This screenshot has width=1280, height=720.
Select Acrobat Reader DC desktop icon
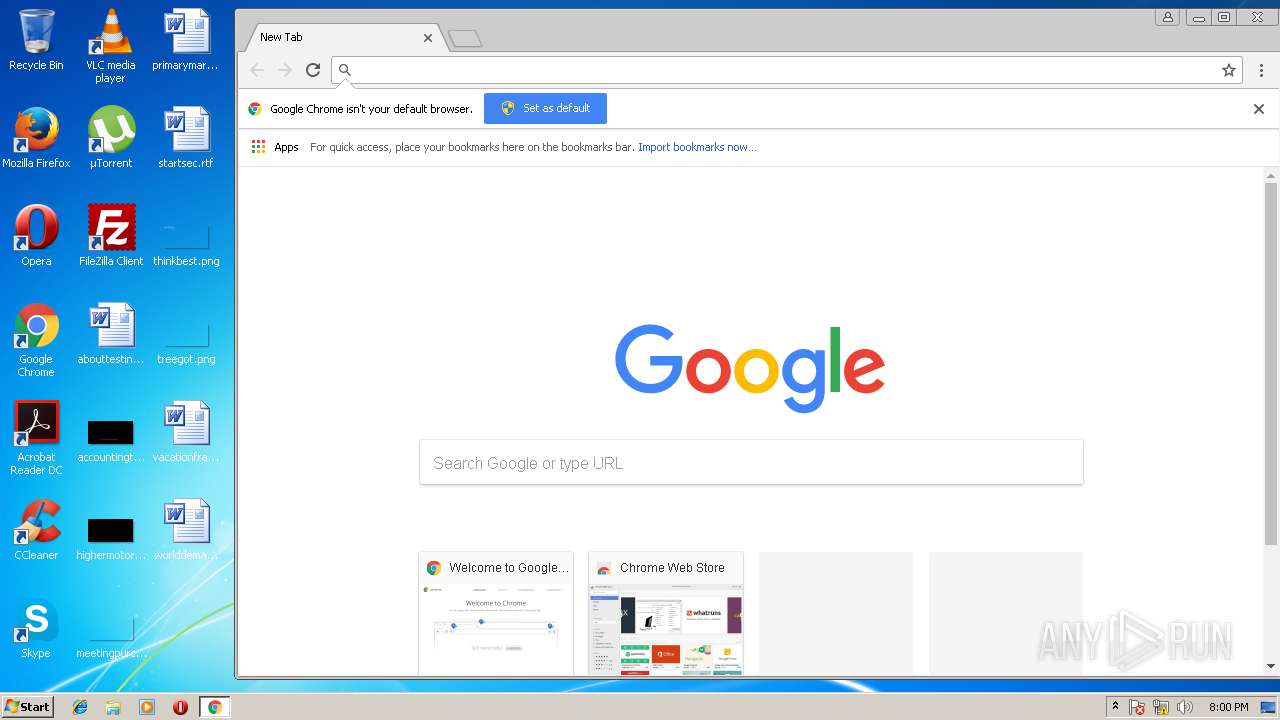coord(36,438)
